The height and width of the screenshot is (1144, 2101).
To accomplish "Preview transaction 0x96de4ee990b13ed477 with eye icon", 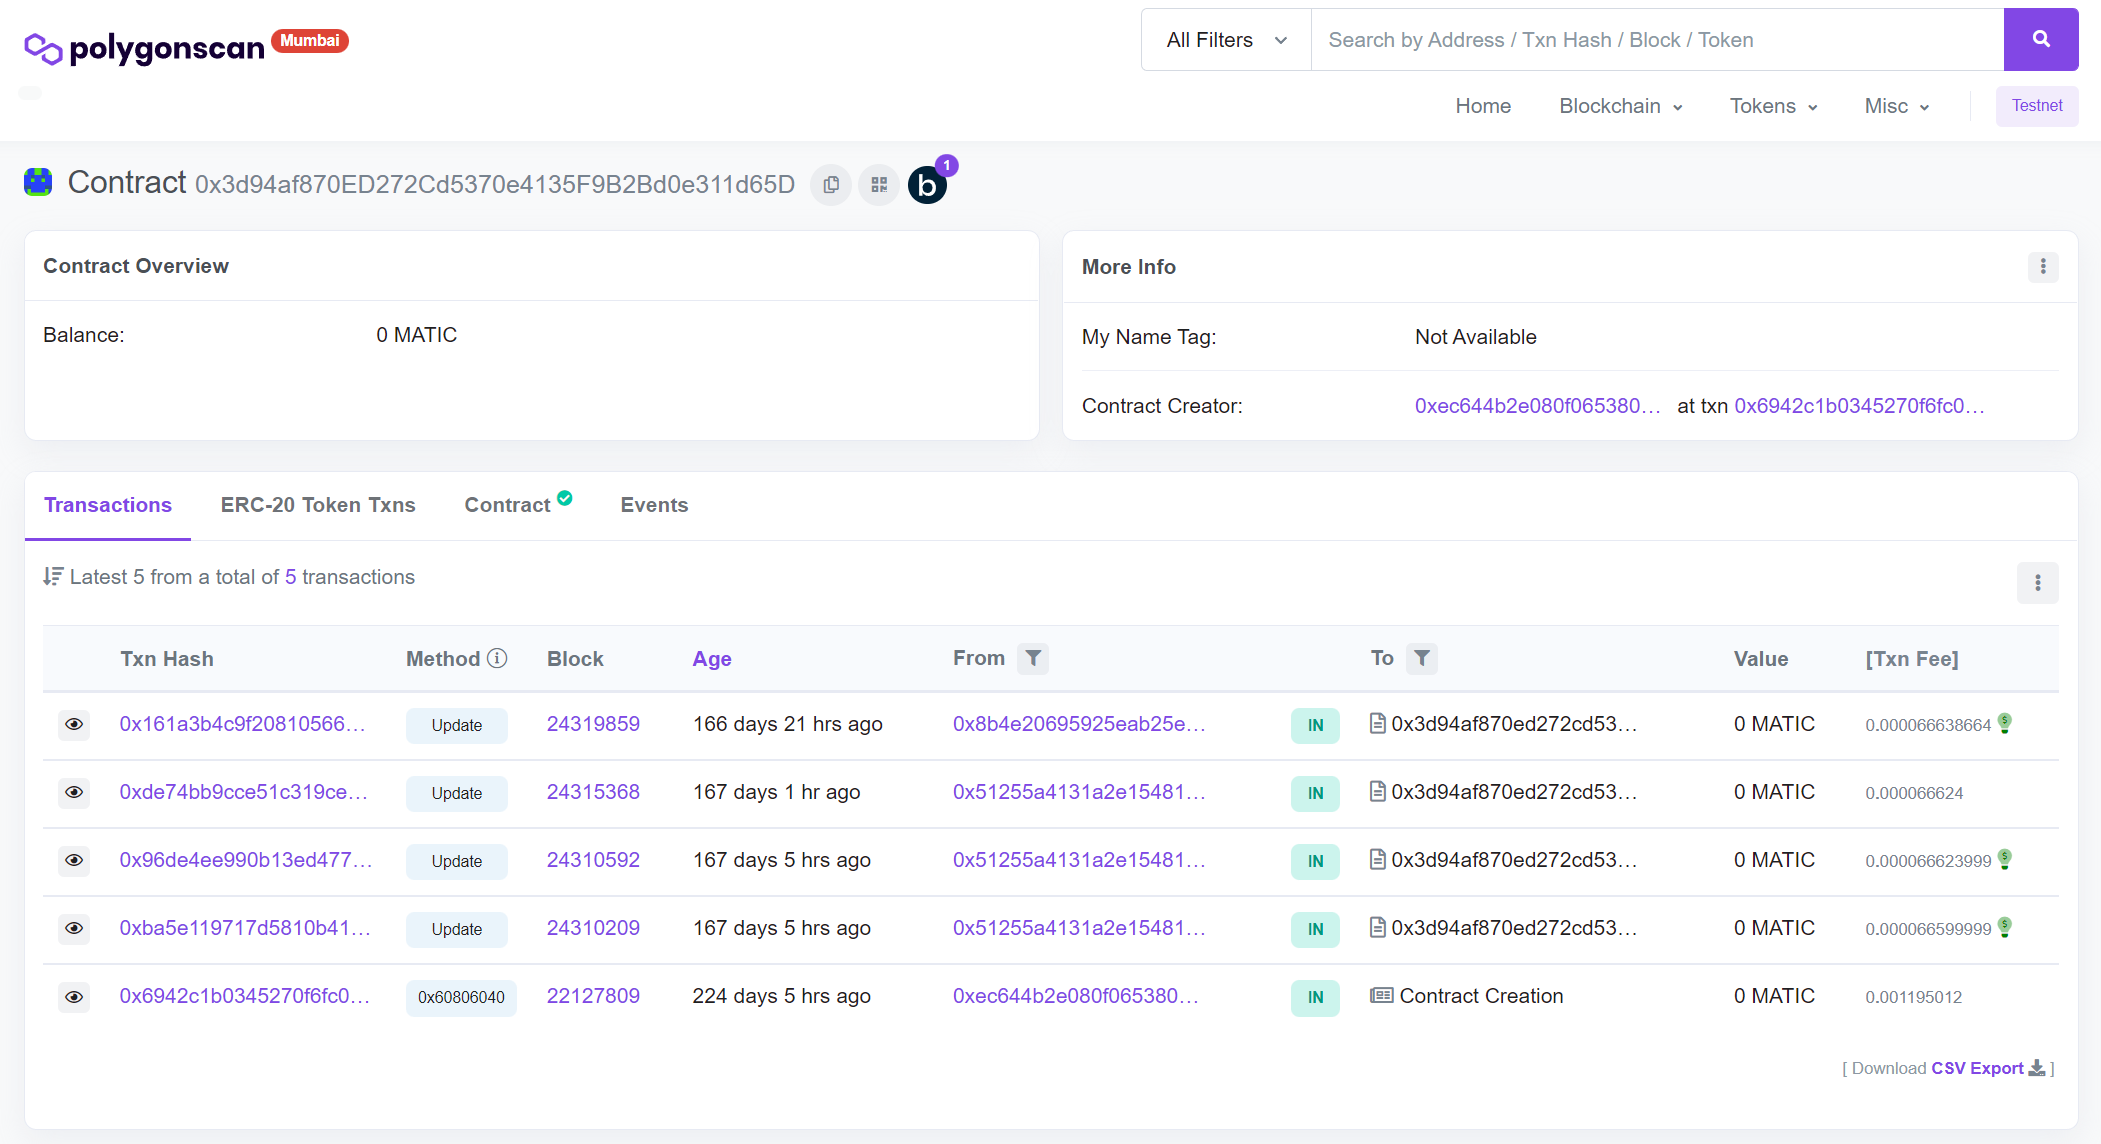I will point(74,860).
